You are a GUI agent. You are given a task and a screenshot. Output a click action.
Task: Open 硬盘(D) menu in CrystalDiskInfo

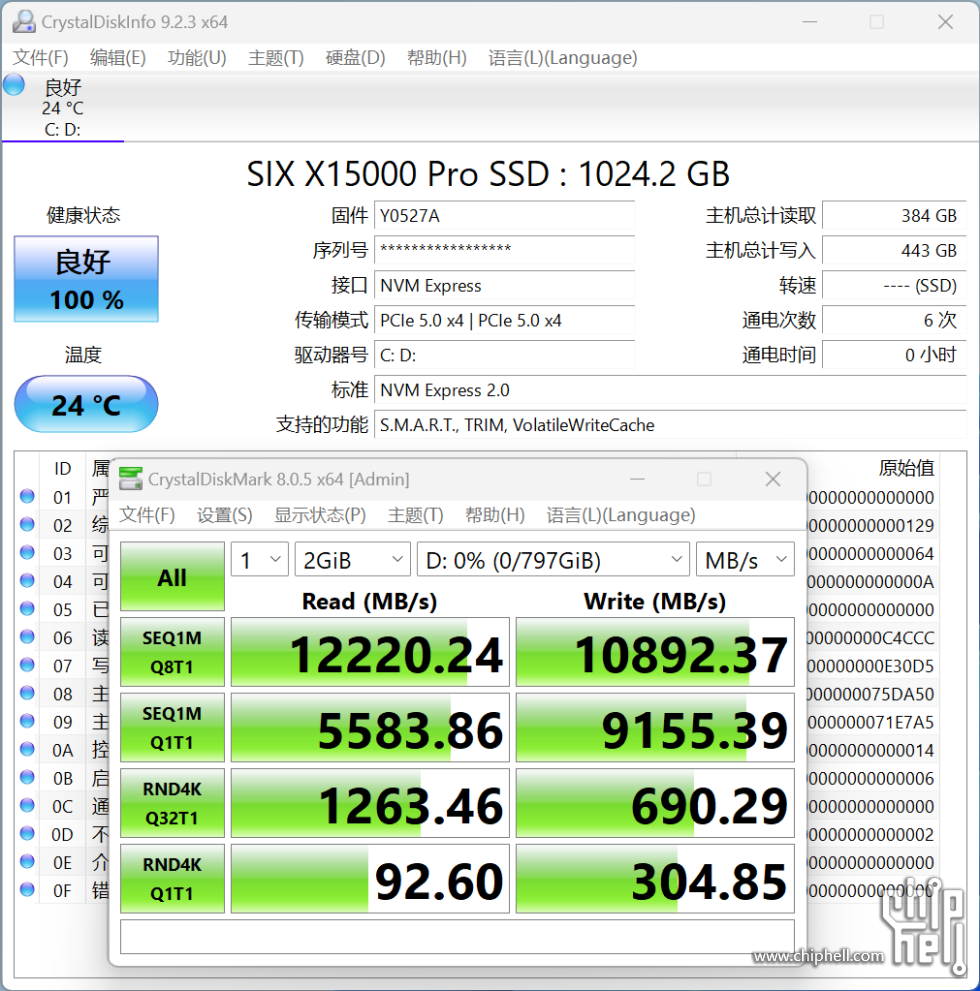click(x=355, y=58)
